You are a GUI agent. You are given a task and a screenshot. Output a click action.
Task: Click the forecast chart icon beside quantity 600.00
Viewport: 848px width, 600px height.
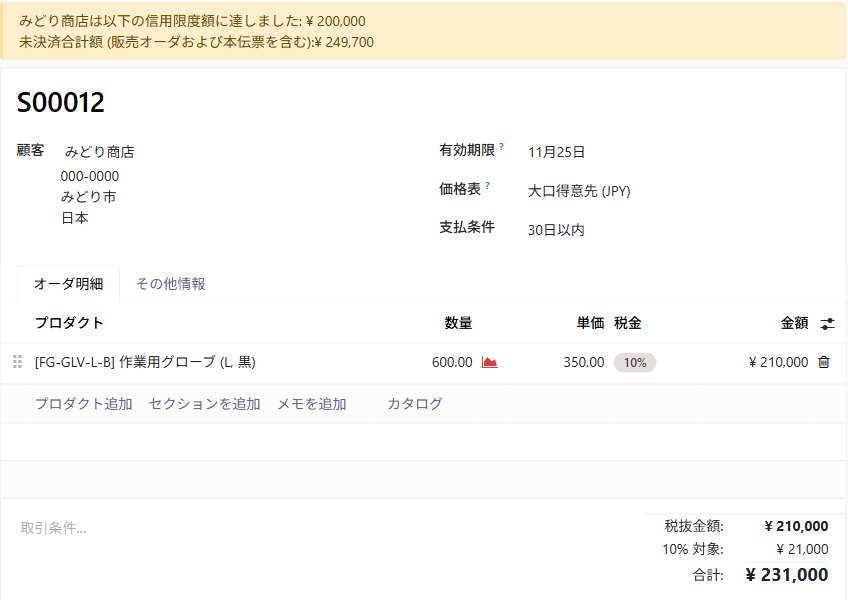pyautogui.click(x=489, y=362)
